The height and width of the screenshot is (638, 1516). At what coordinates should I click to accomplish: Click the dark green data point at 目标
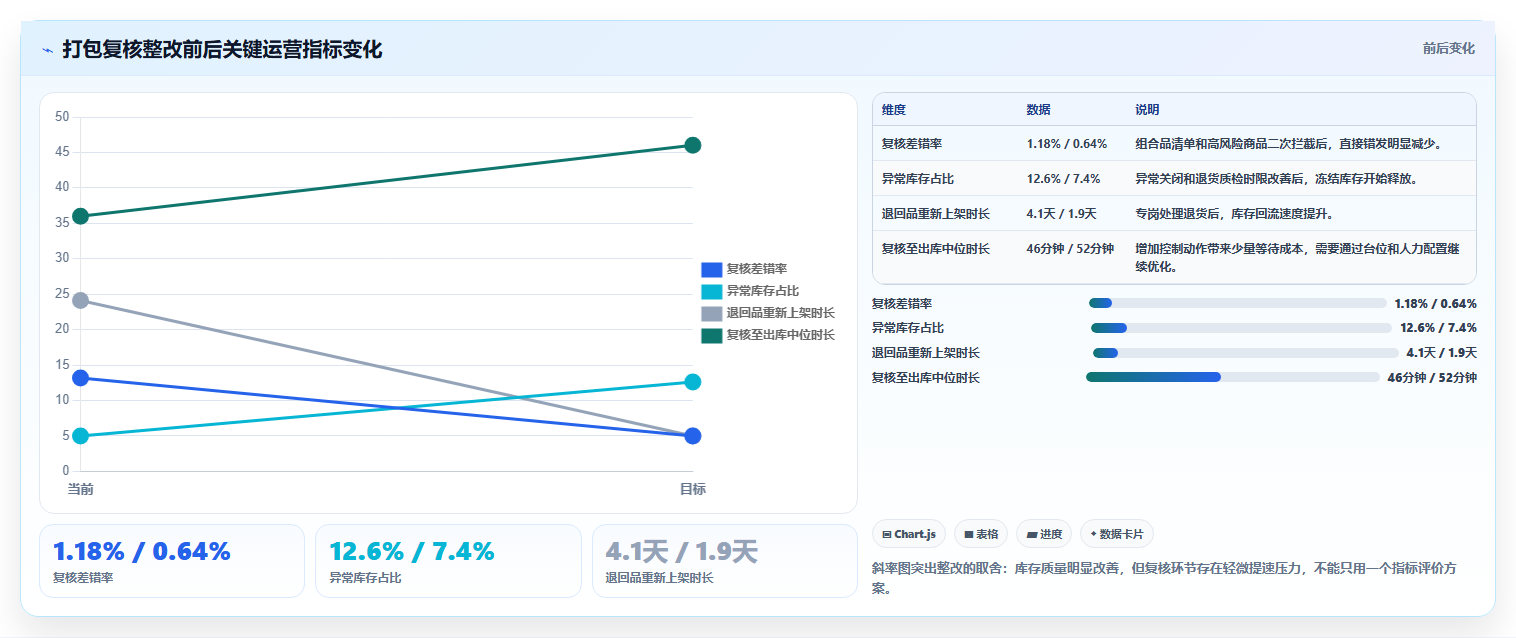coord(692,145)
